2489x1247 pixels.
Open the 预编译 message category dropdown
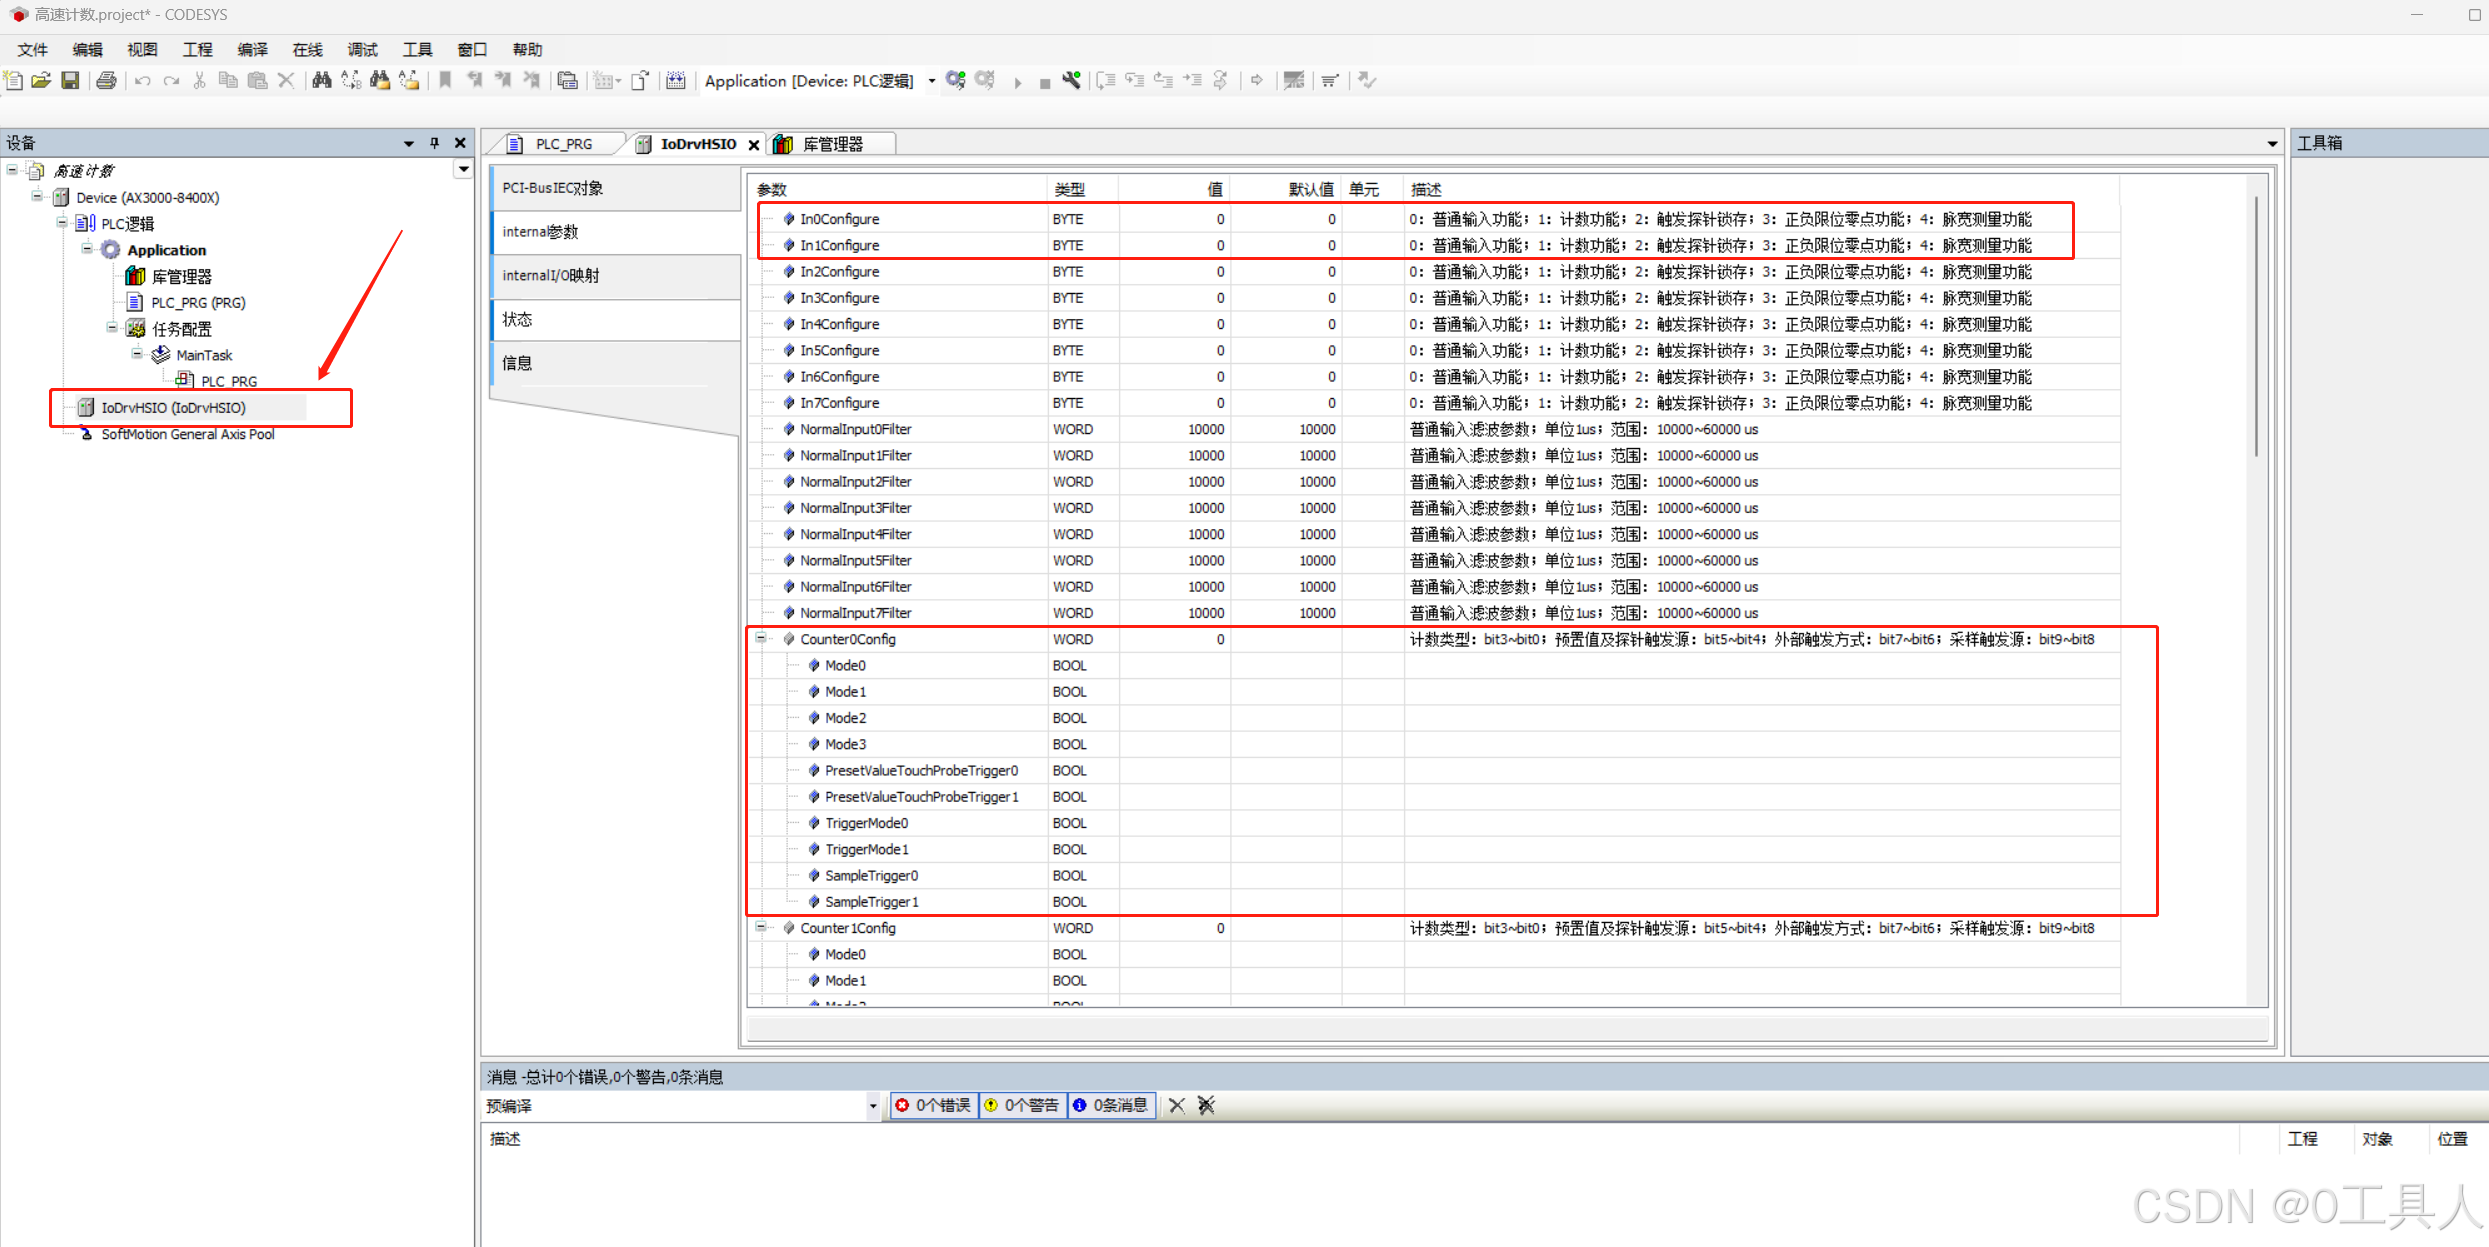[x=872, y=1106]
